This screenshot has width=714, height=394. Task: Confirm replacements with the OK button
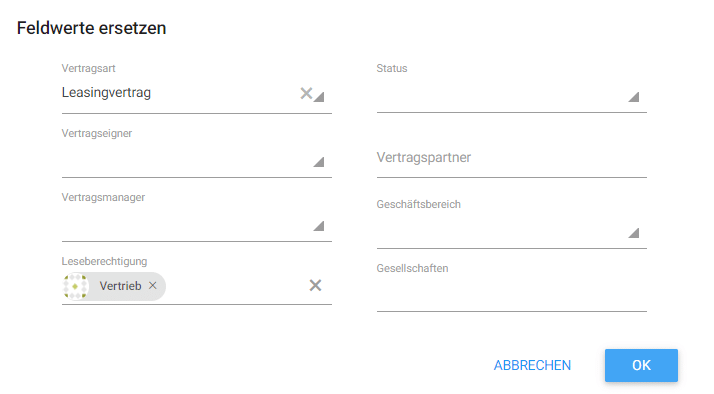pyautogui.click(x=641, y=365)
